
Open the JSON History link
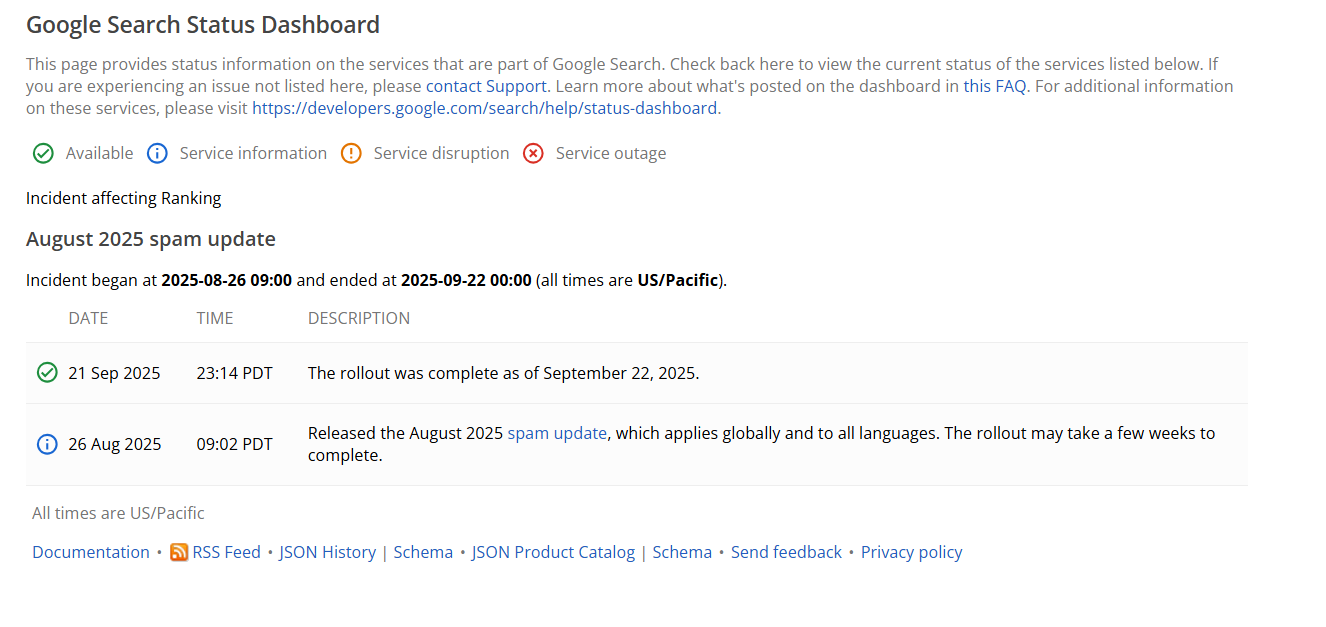pos(327,552)
